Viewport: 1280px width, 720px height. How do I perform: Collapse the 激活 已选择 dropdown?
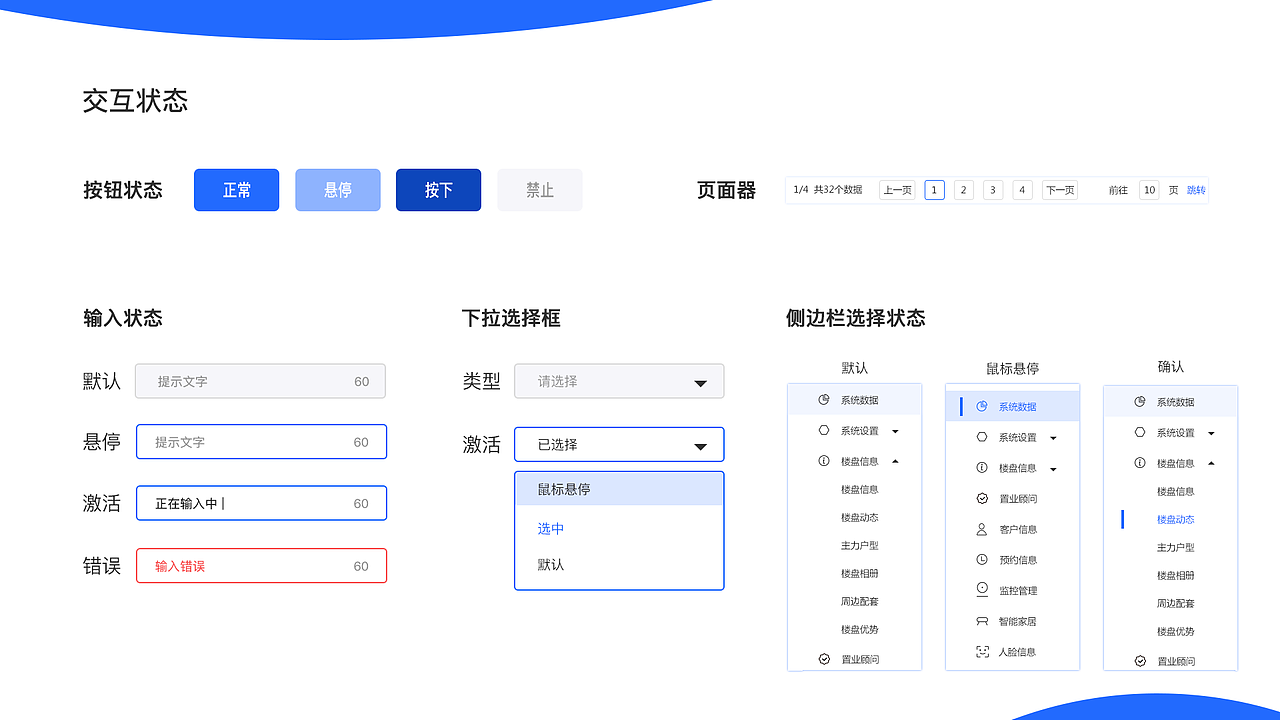(619, 445)
